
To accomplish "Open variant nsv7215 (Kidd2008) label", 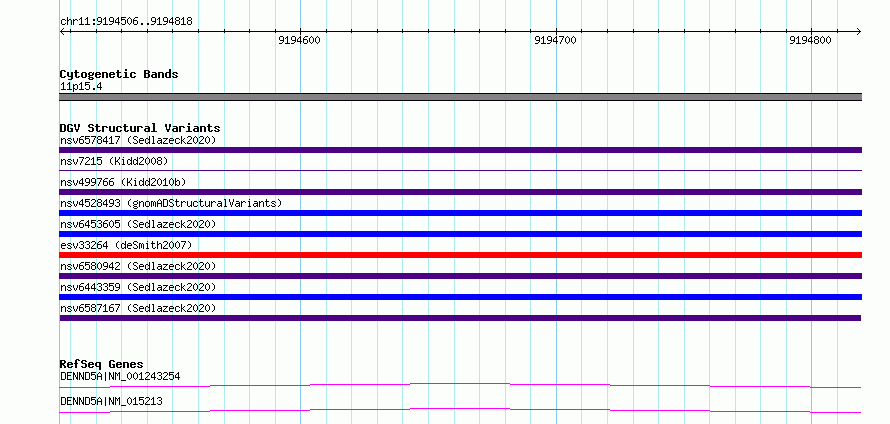I will 114,161.
